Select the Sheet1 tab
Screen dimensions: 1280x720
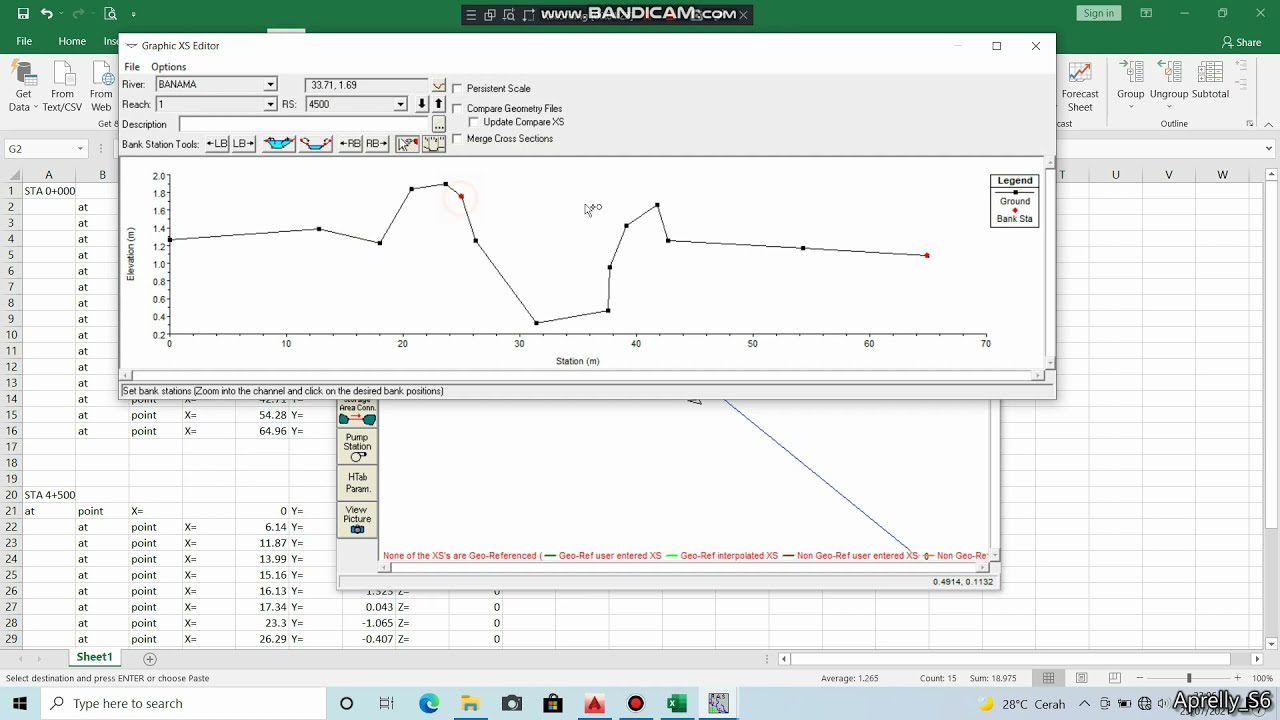click(x=94, y=658)
